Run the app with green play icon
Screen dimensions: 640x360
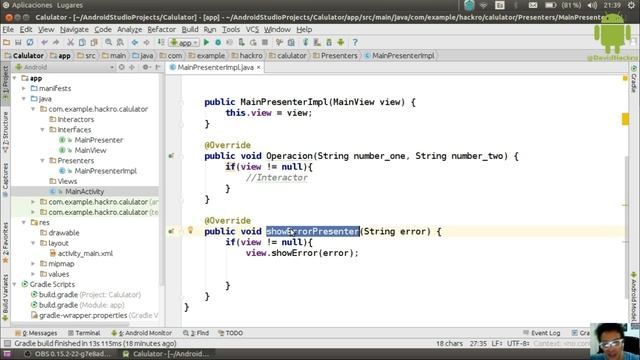[x=206, y=42]
